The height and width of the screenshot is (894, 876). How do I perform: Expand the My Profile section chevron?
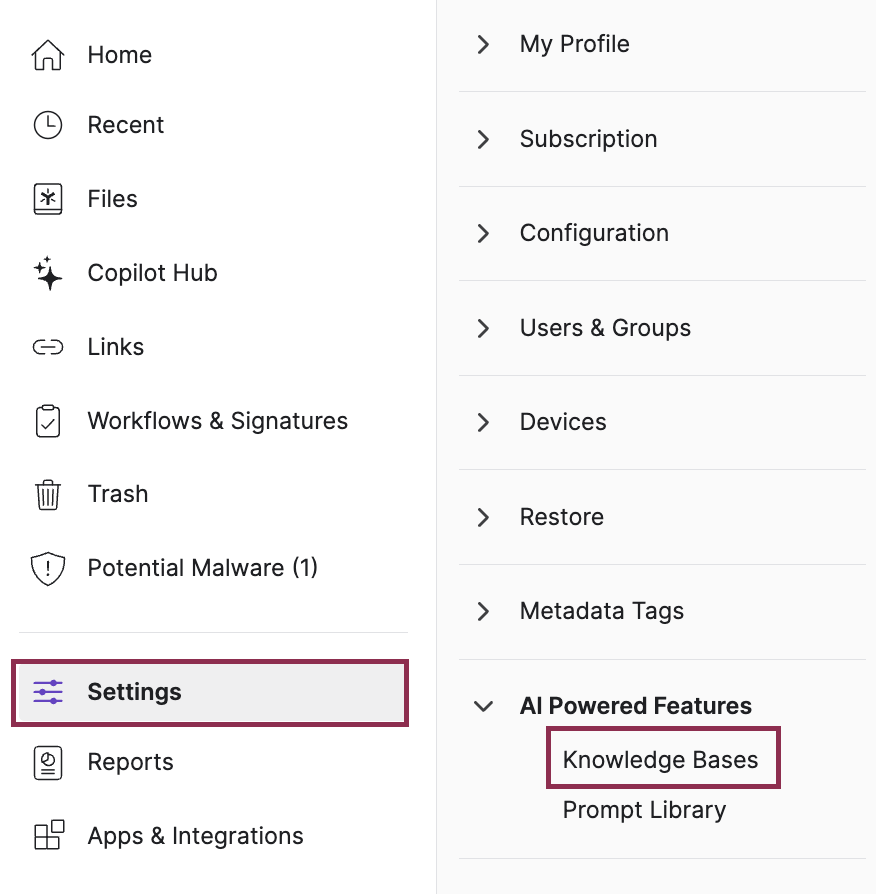pyautogui.click(x=484, y=44)
